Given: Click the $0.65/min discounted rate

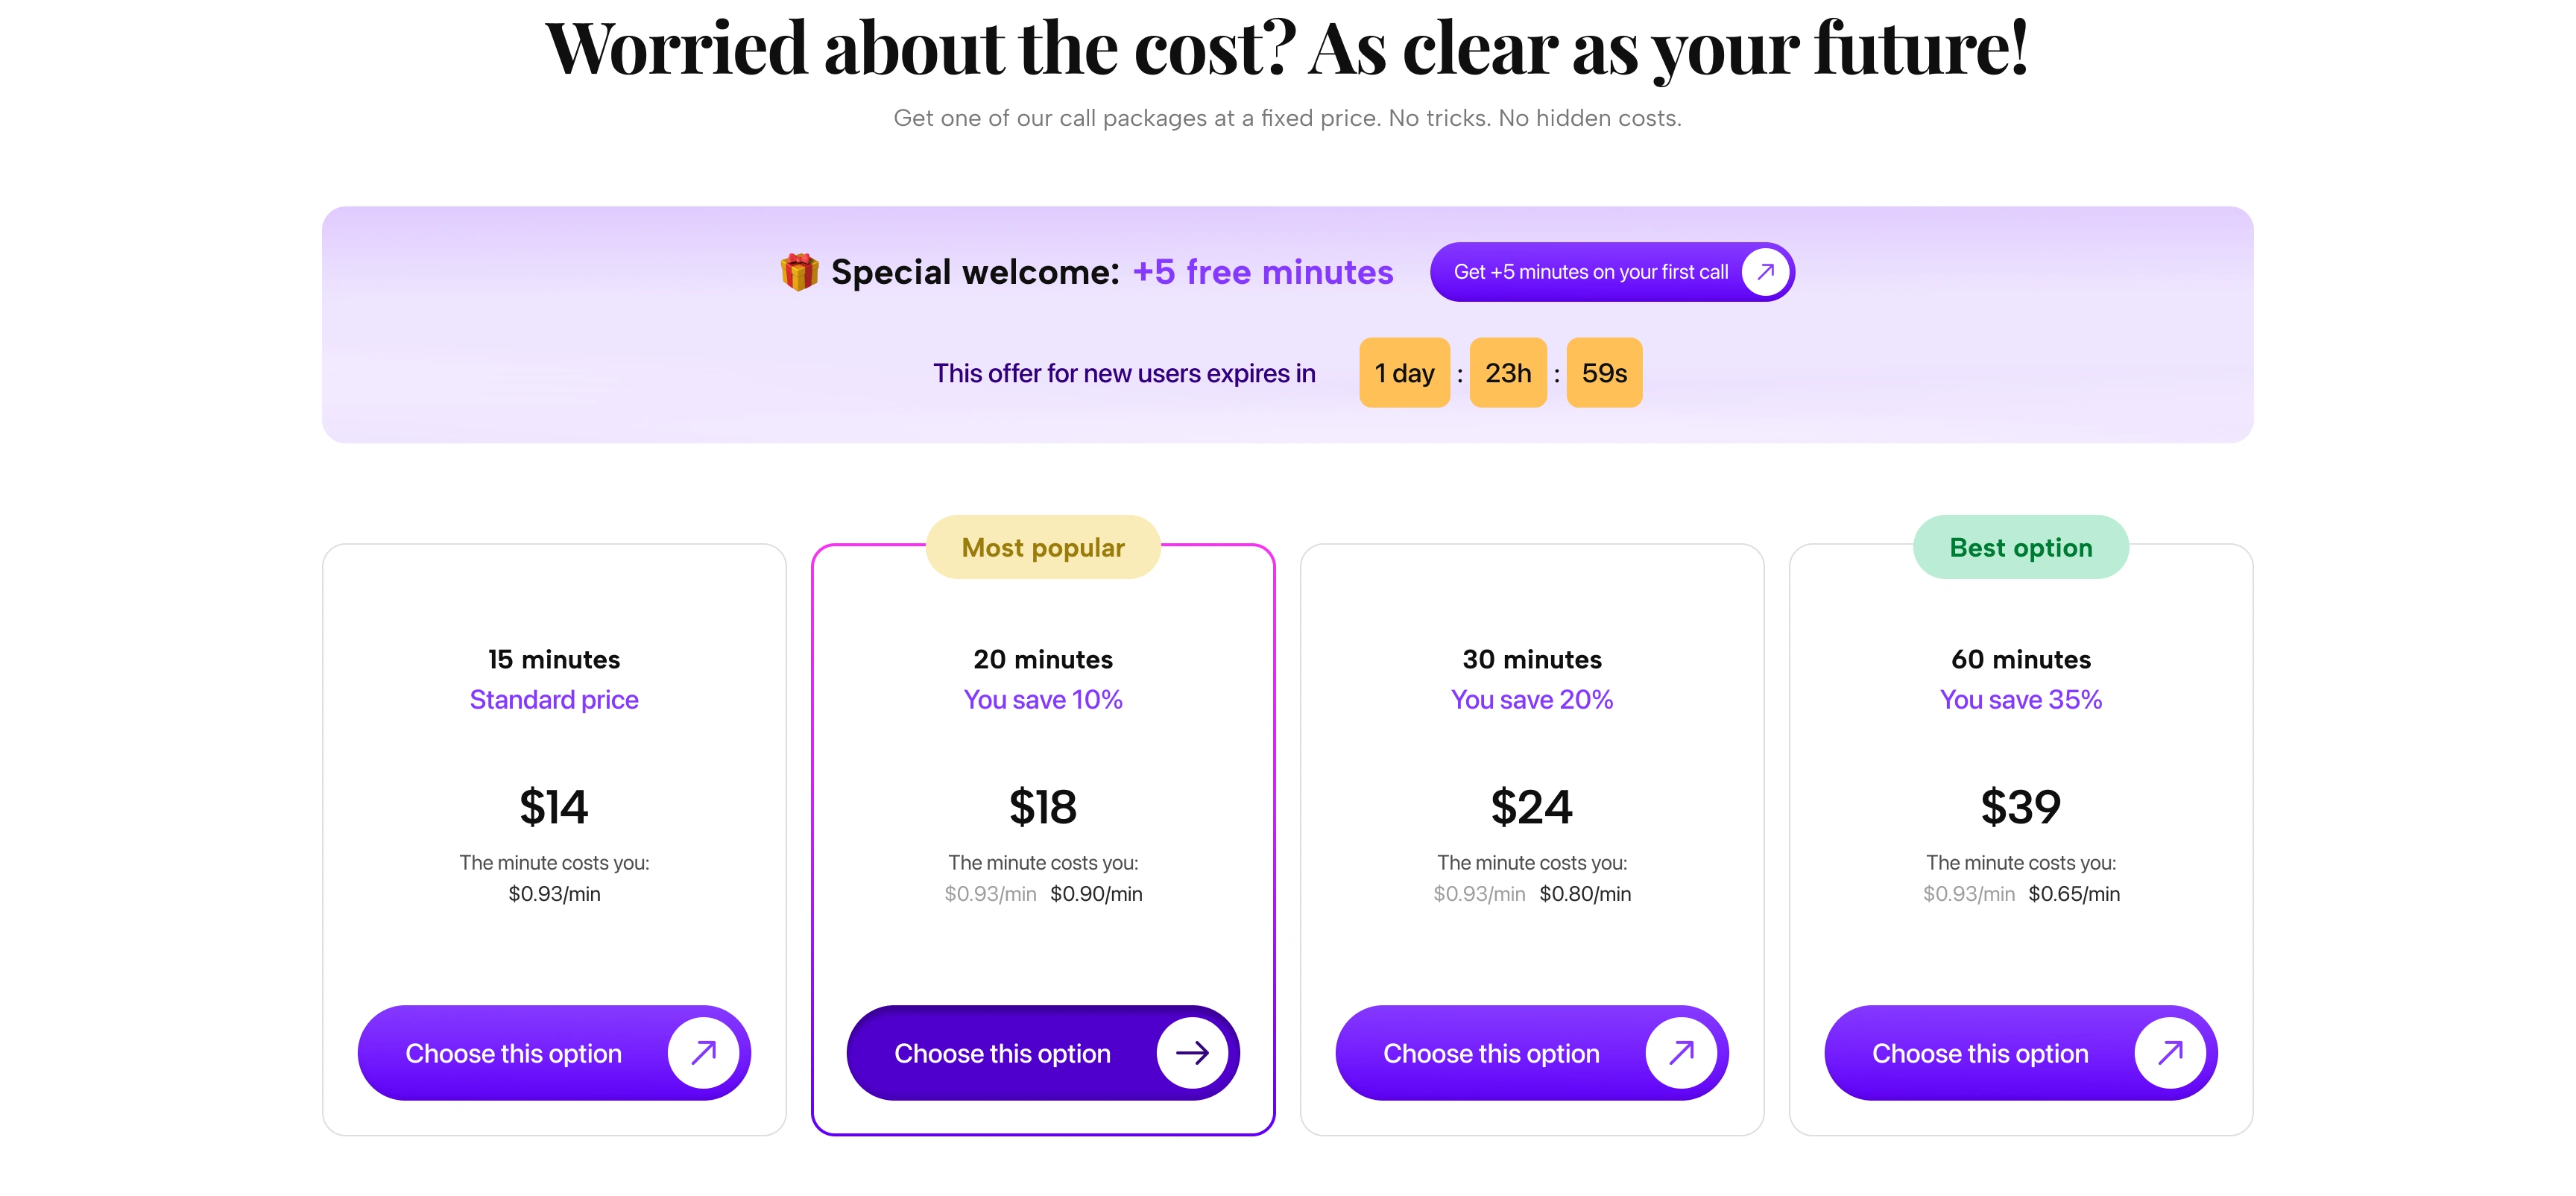Looking at the screenshot, I should (2073, 894).
